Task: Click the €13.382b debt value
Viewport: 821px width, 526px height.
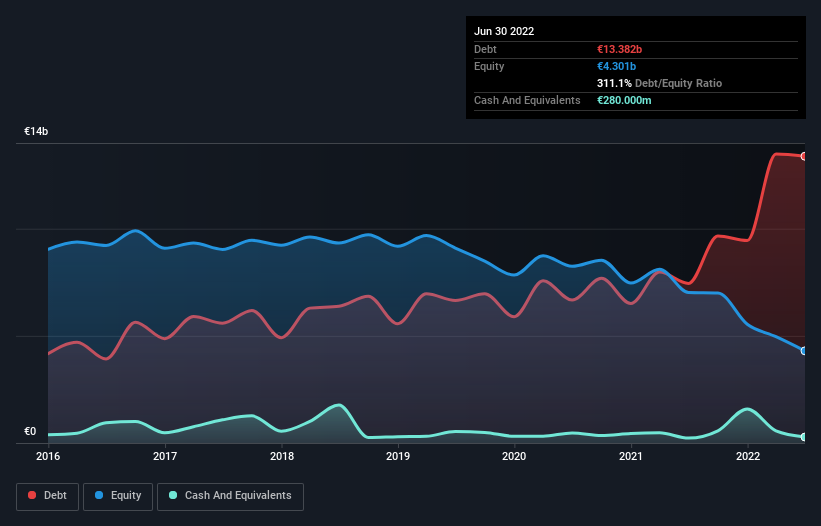Action: point(619,49)
